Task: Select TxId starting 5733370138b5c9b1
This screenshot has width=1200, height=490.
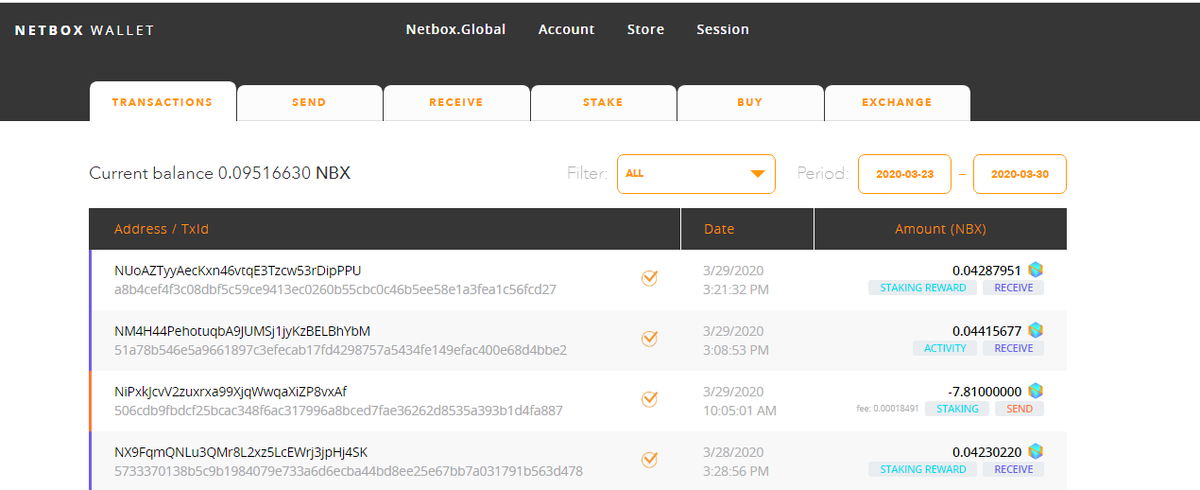Action: pos(348,471)
